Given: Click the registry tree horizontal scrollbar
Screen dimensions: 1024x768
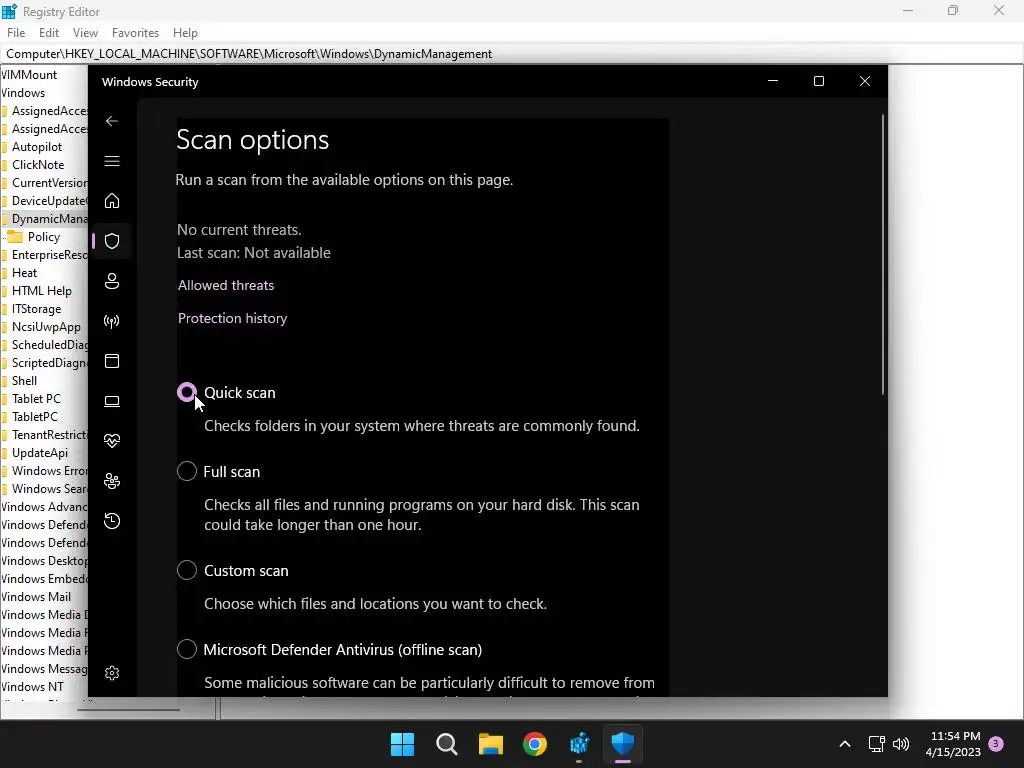Looking at the screenshot, I should pos(128,709).
